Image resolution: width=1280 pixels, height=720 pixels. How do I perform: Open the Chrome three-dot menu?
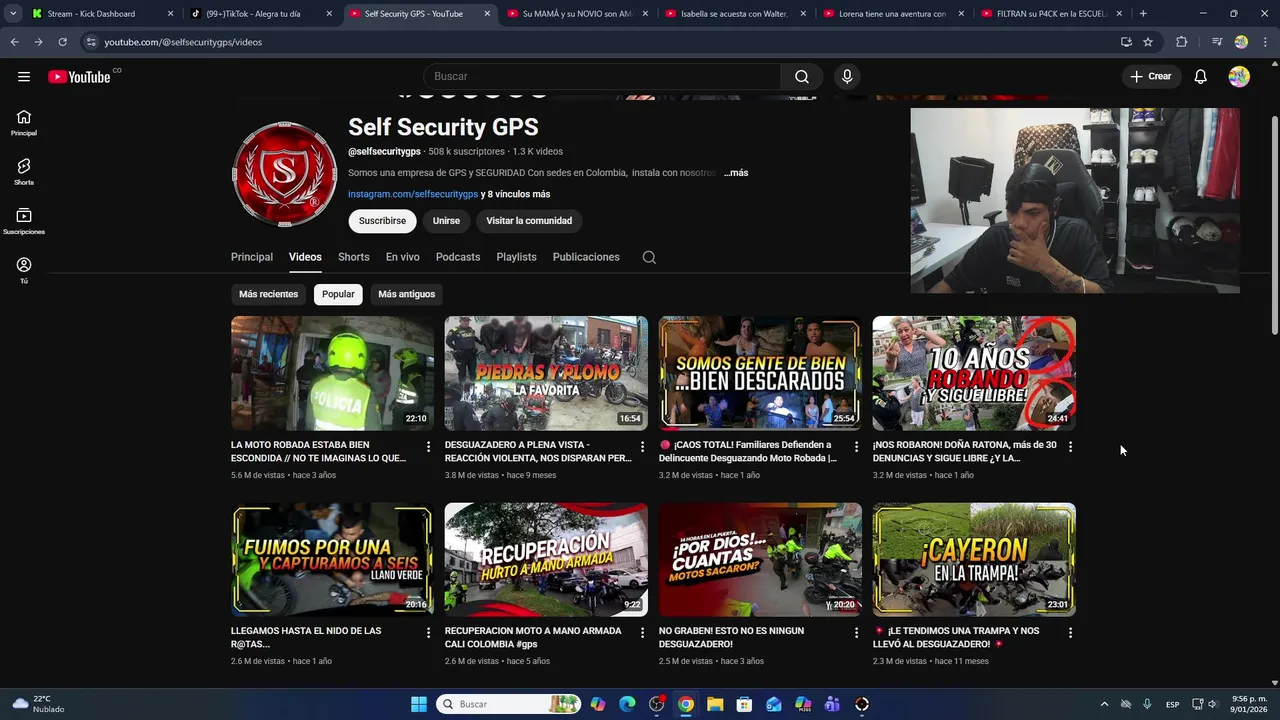point(1265,42)
